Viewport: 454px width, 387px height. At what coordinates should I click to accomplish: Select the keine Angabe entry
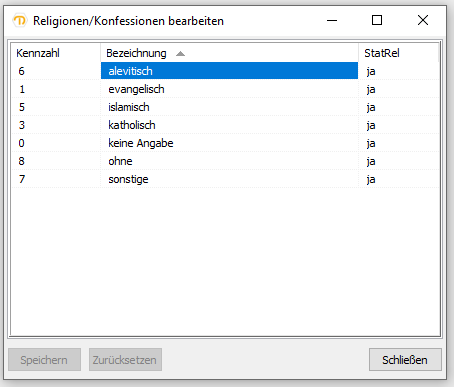coord(141,143)
